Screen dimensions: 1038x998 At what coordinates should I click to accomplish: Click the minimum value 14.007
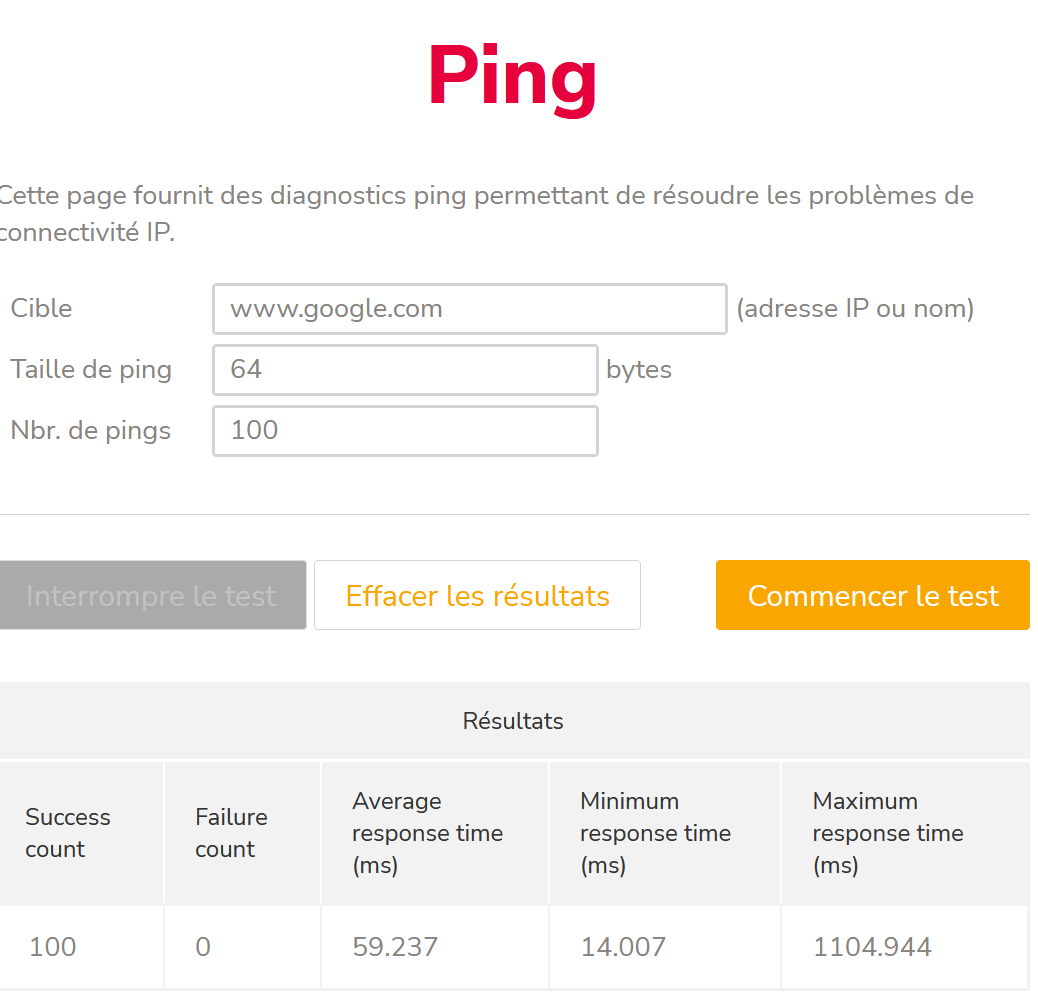tap(623, 947)
